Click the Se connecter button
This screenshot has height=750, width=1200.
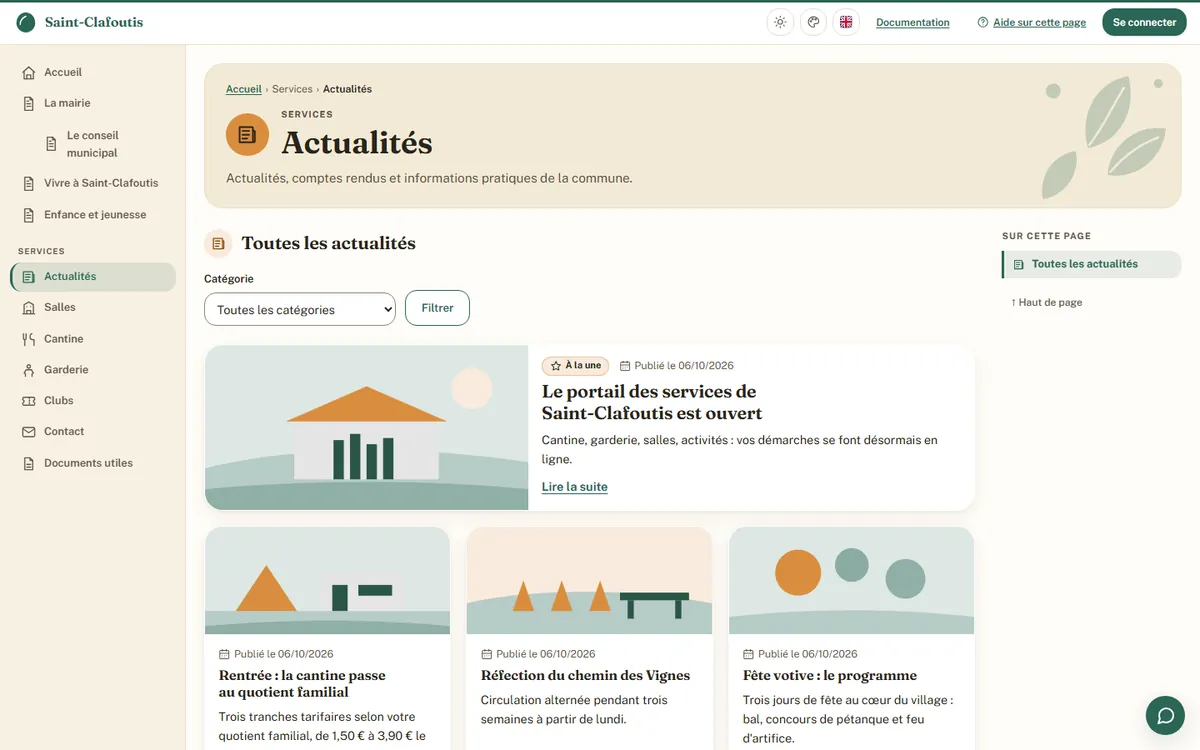click(1144, 22)
